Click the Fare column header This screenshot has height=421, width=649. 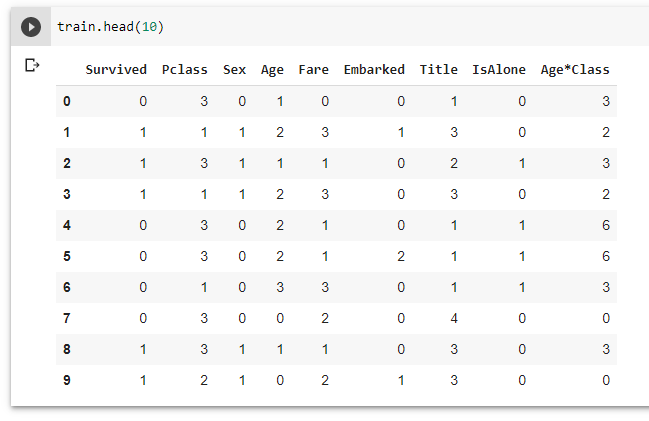click(313, 70)
